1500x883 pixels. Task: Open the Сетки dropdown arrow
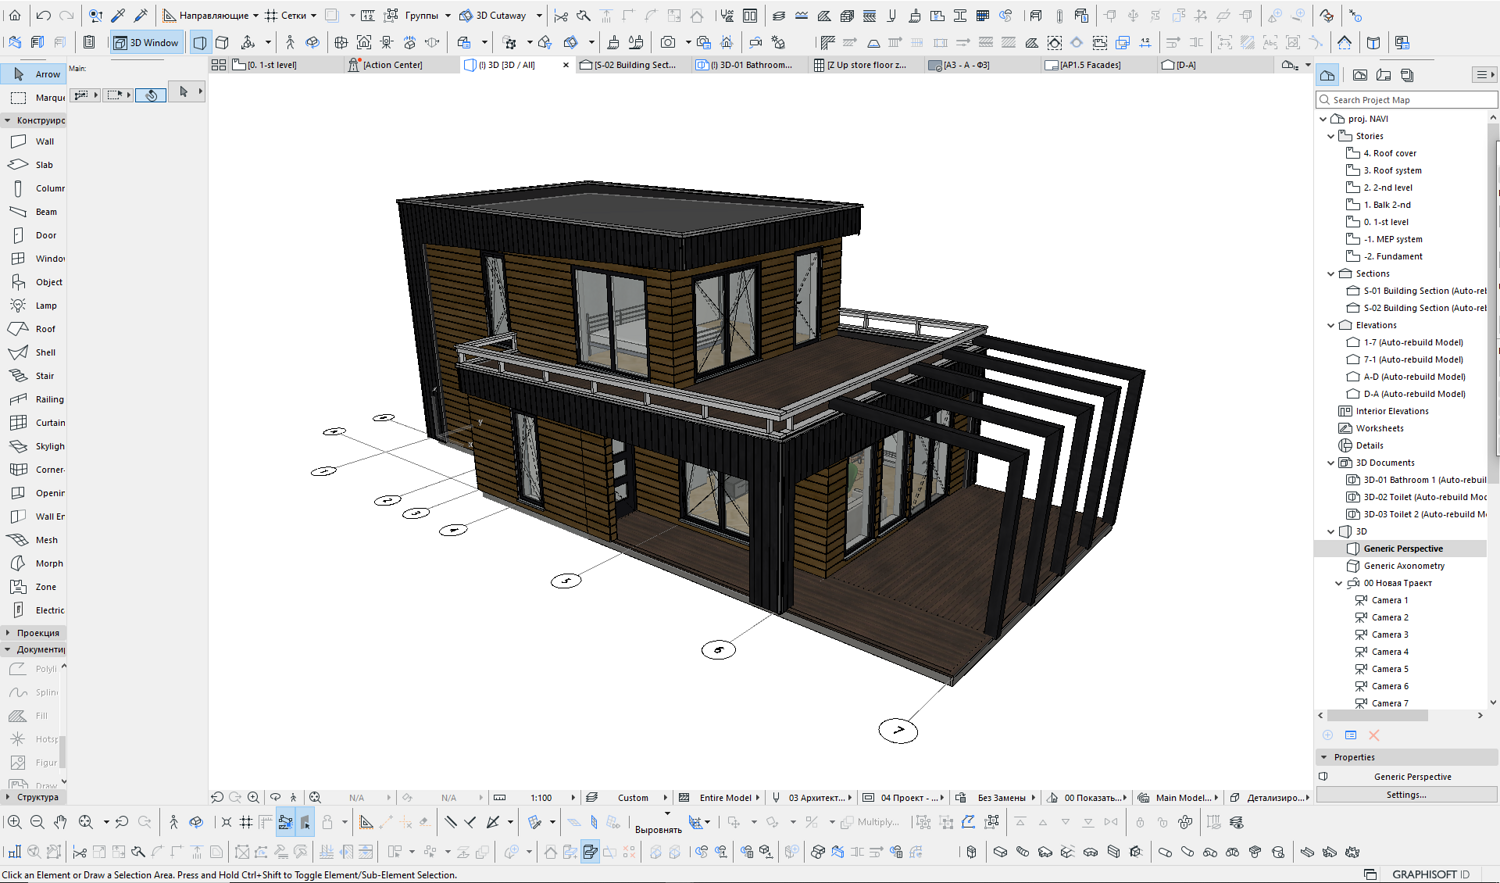[x=314, y=15]
